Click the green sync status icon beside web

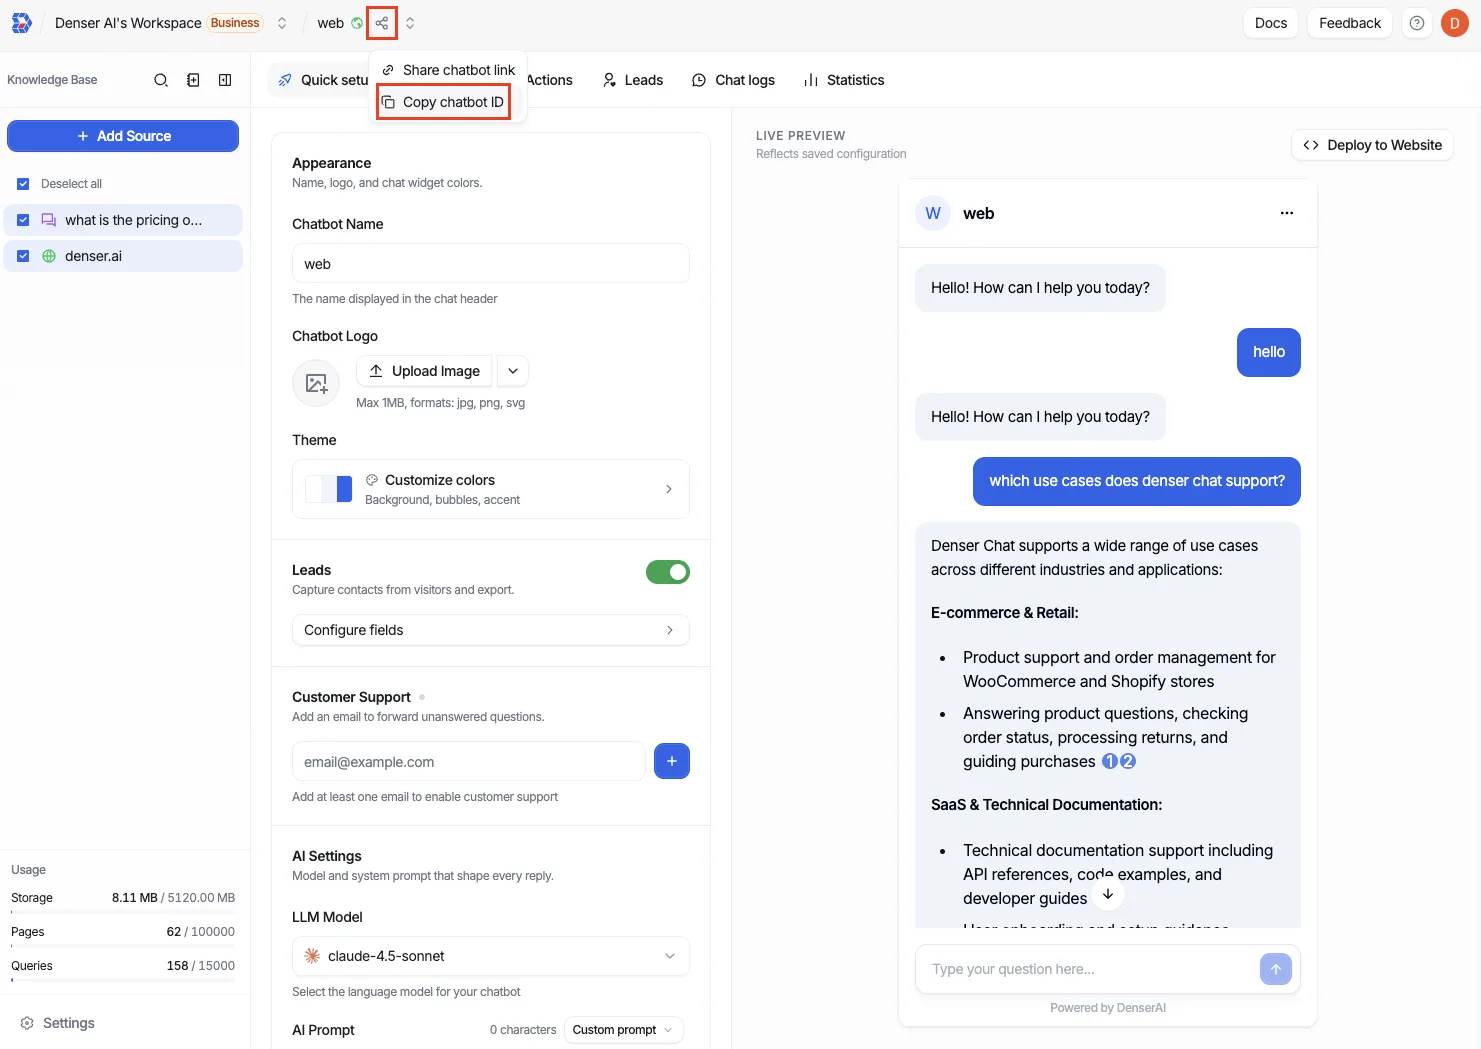(357, 23)
